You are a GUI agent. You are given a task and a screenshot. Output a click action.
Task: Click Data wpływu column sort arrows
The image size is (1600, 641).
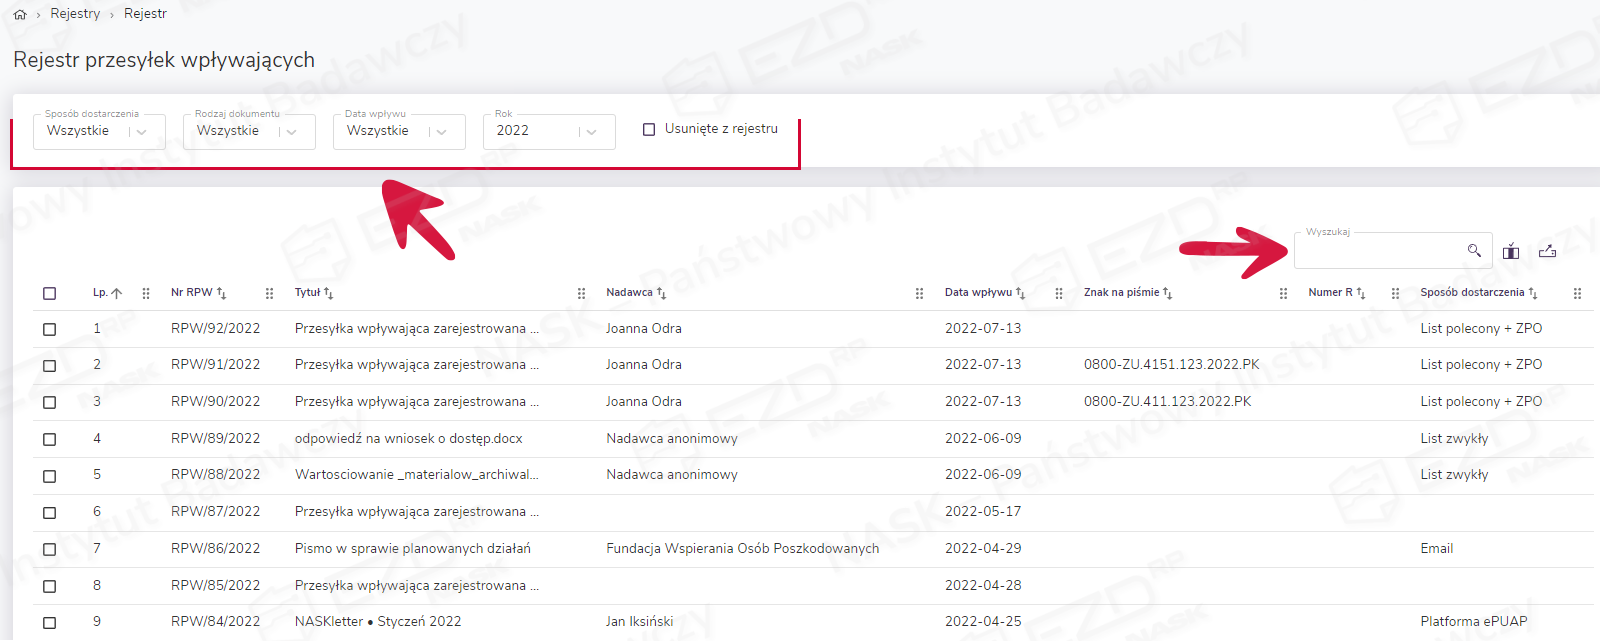1020,293
